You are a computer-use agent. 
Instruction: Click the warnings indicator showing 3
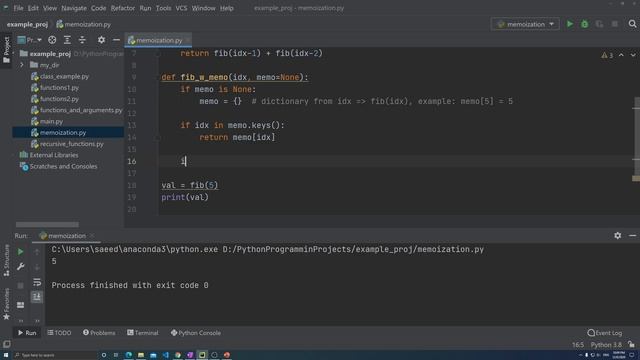(x=607, y=55)
